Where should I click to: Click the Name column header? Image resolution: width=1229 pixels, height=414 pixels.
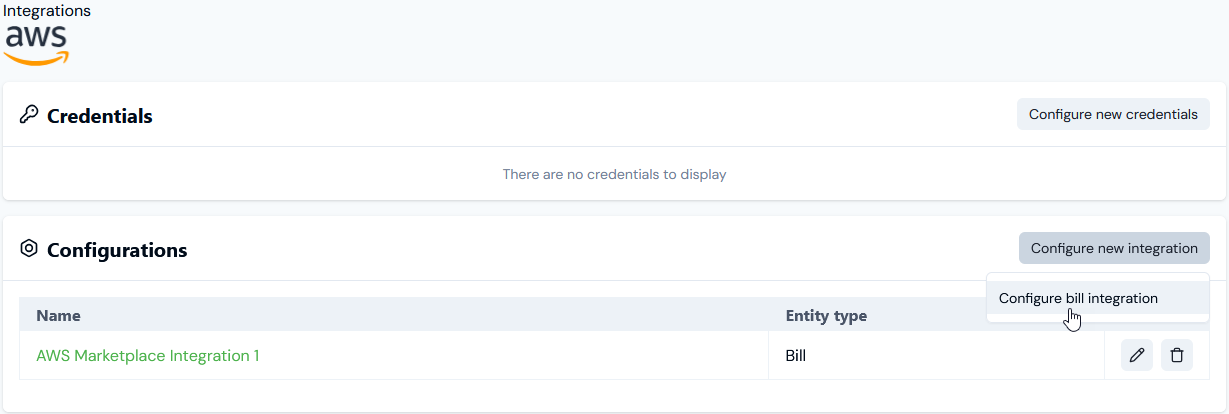point(58,315)
